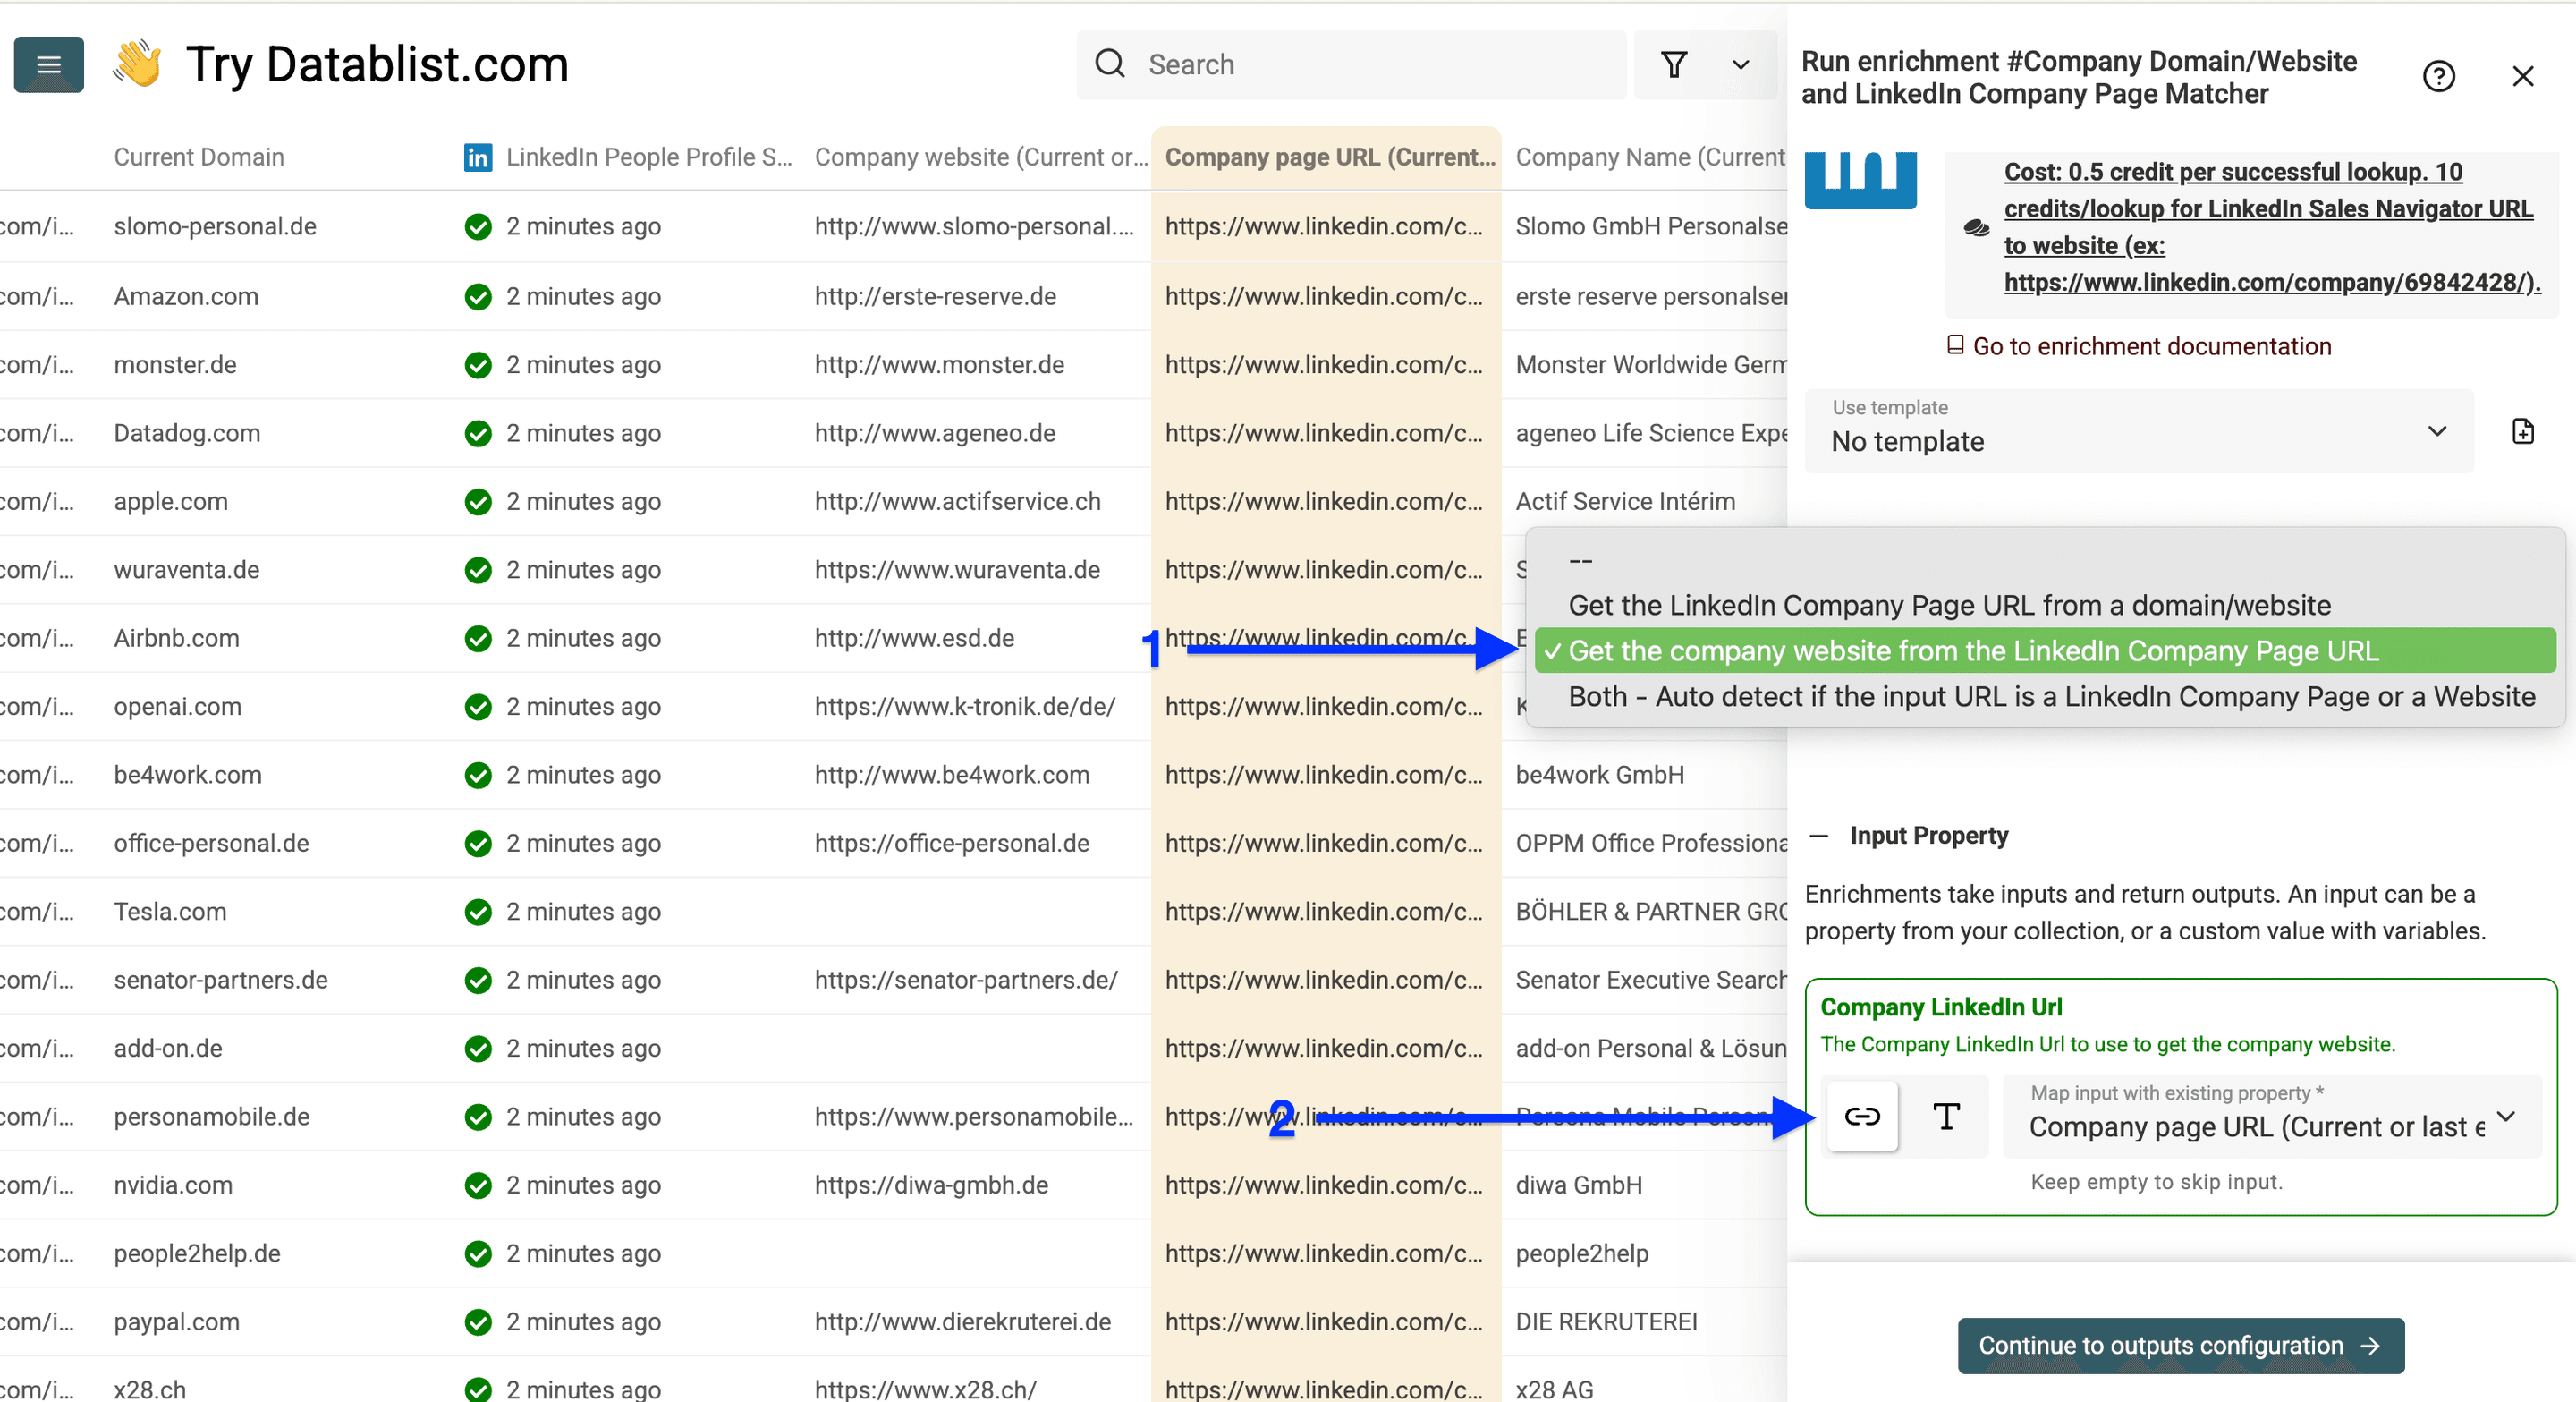Close the Run enrichment panel
The image size is (2576, 1402).
[2523, 76]
